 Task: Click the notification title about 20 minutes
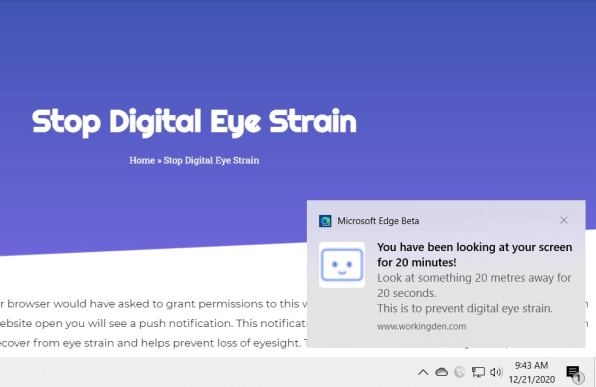click(474, 255)
